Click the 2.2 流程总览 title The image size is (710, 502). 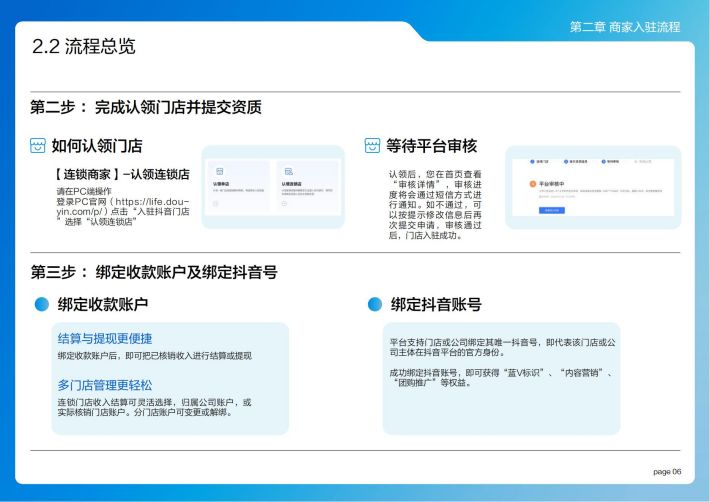tap(84, 46)
